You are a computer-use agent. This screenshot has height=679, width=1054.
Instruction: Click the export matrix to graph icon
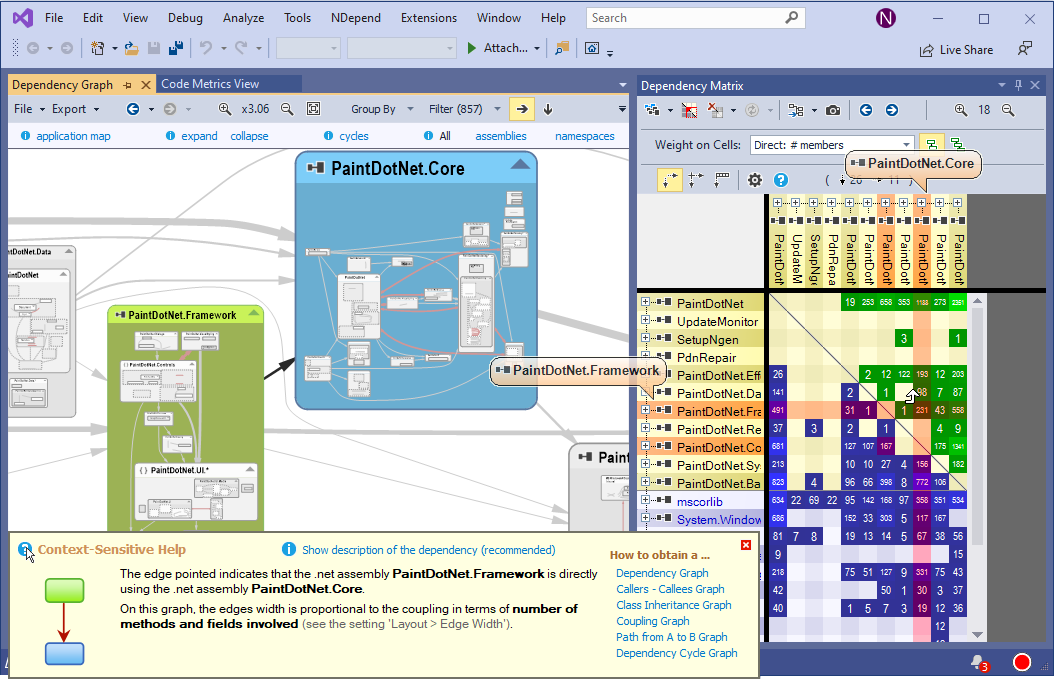click(x=796, y=110)
